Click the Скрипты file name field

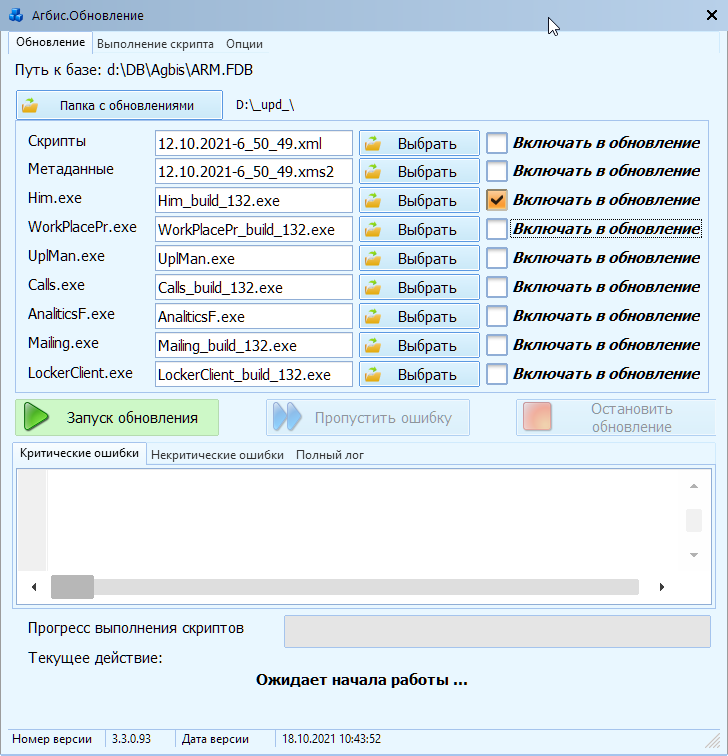tap(254, 143)
